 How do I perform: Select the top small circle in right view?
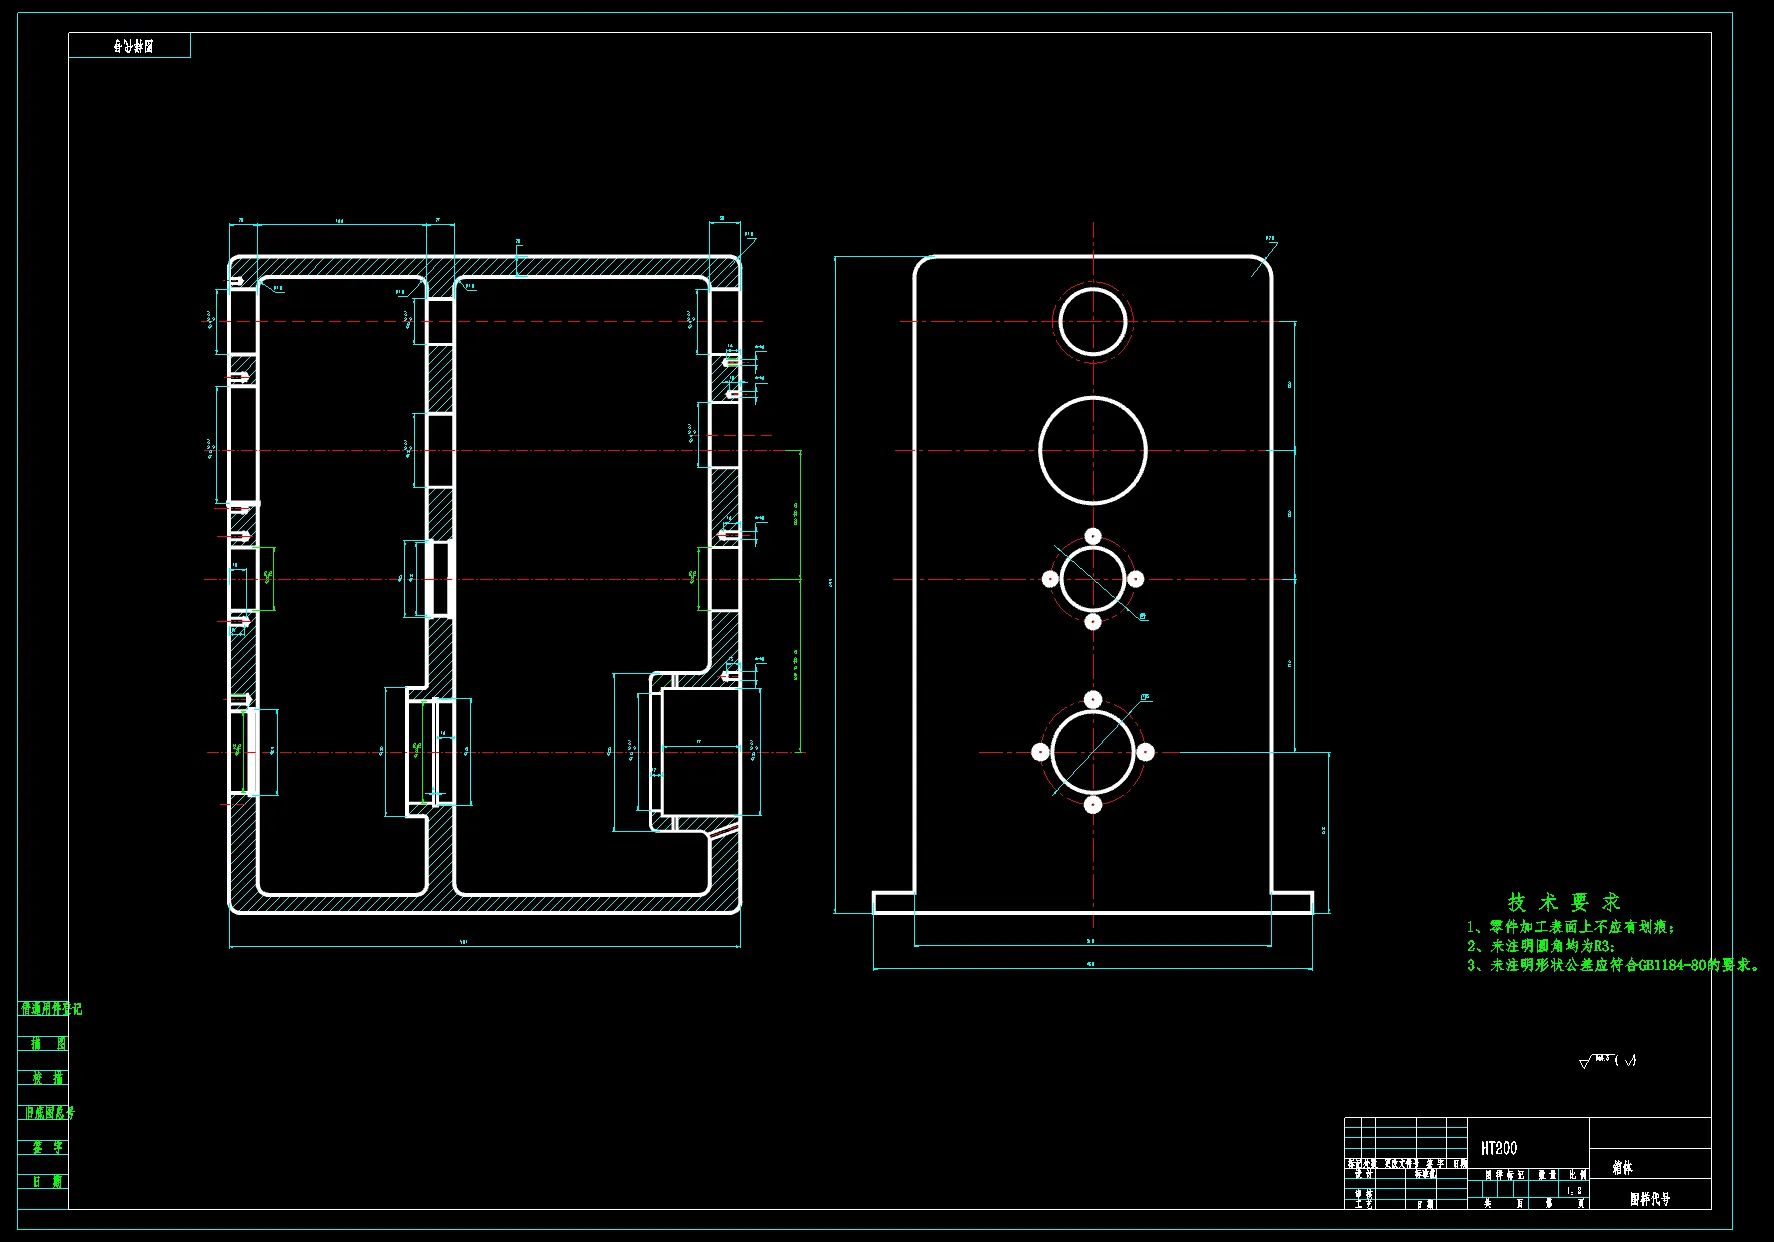pos(1093,322)
